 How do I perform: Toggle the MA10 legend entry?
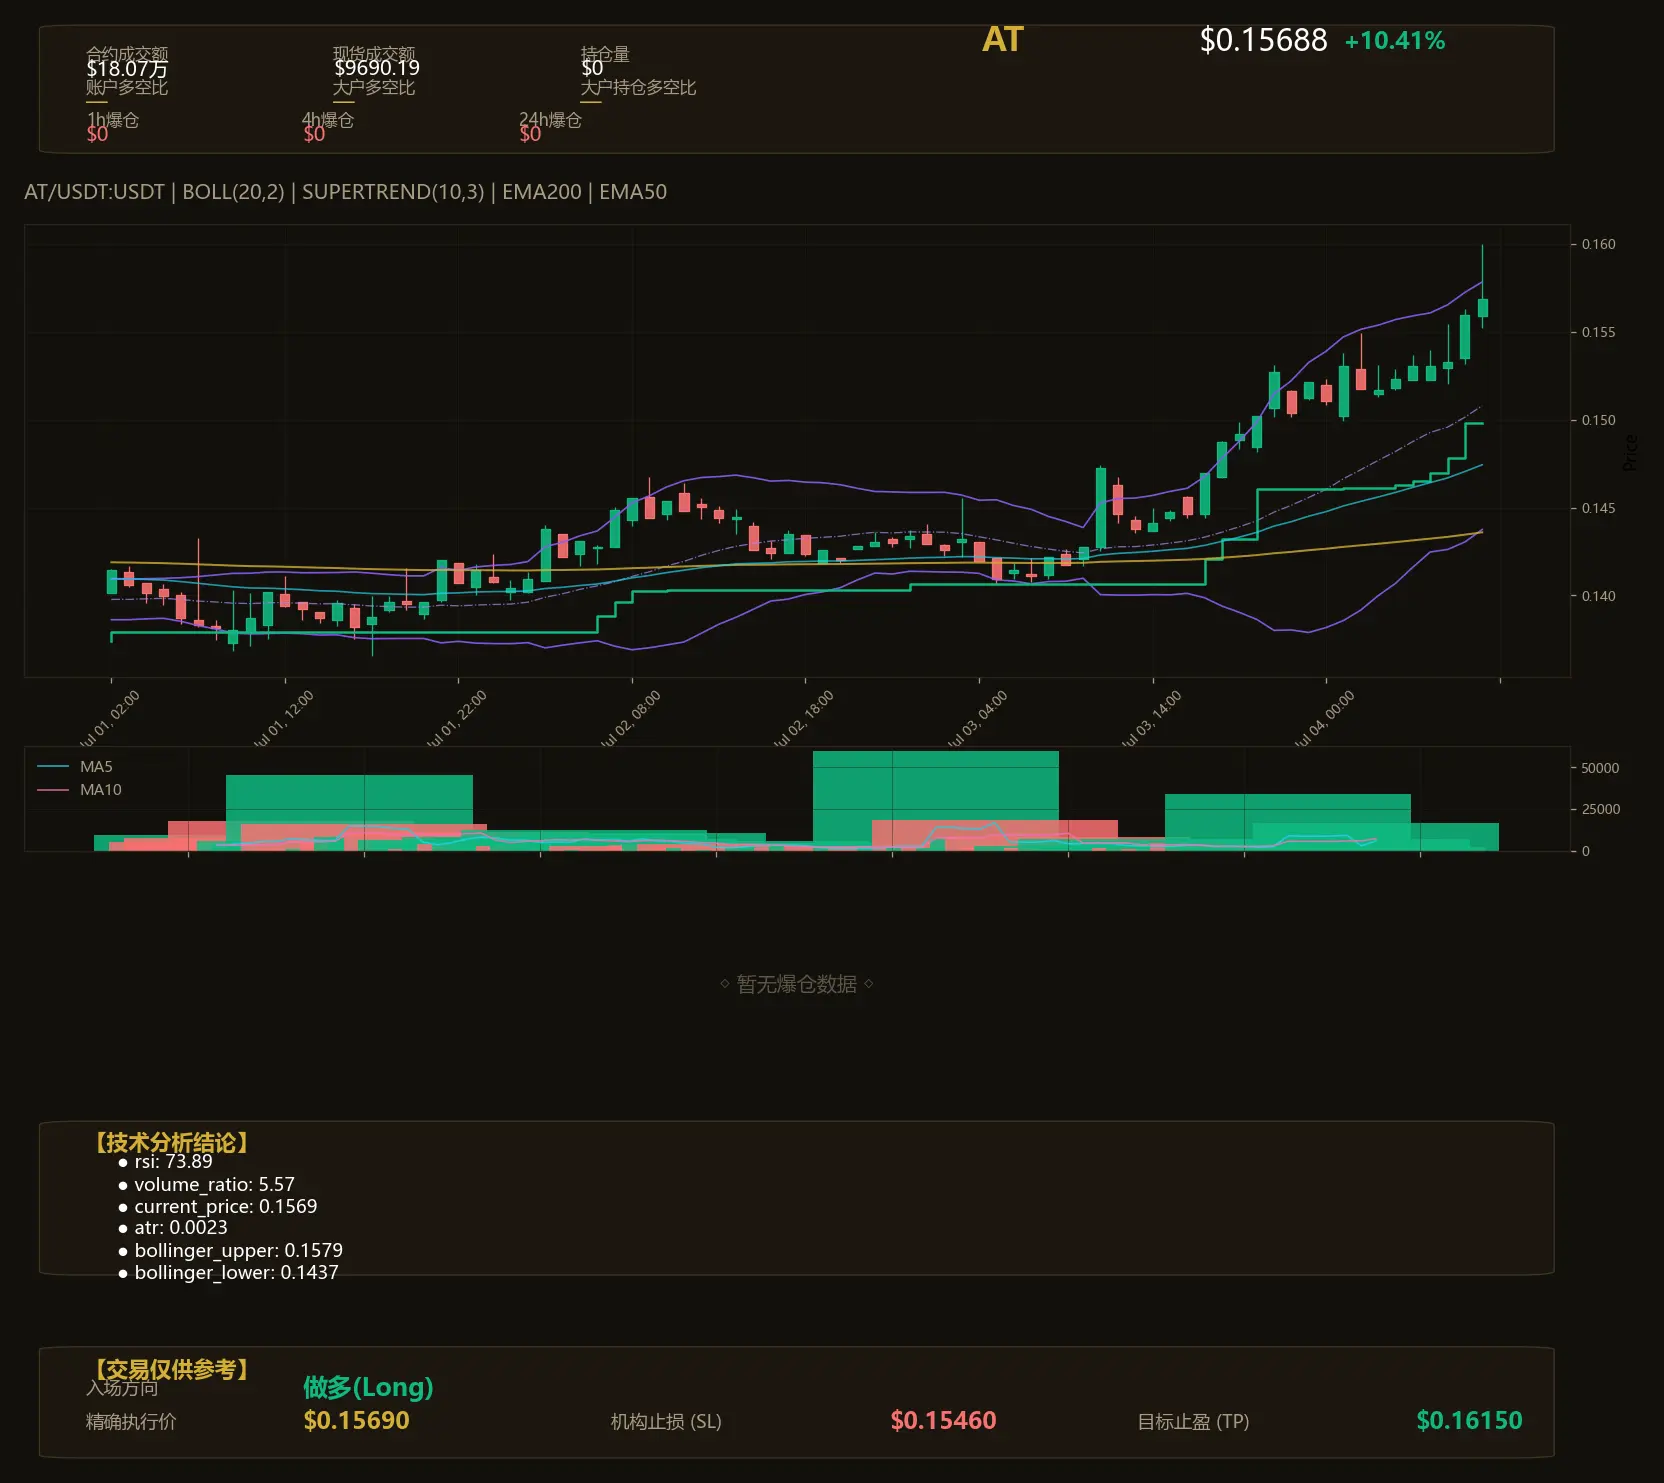79,790
